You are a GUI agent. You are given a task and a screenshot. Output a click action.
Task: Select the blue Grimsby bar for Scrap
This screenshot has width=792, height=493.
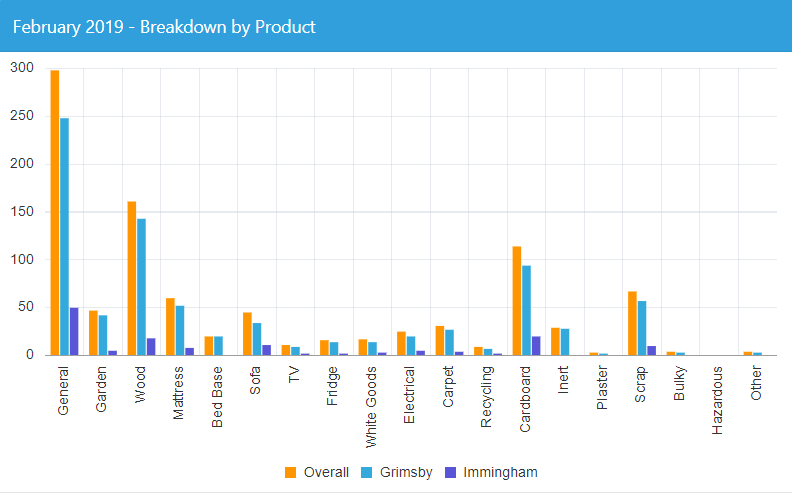pos(642,328)
